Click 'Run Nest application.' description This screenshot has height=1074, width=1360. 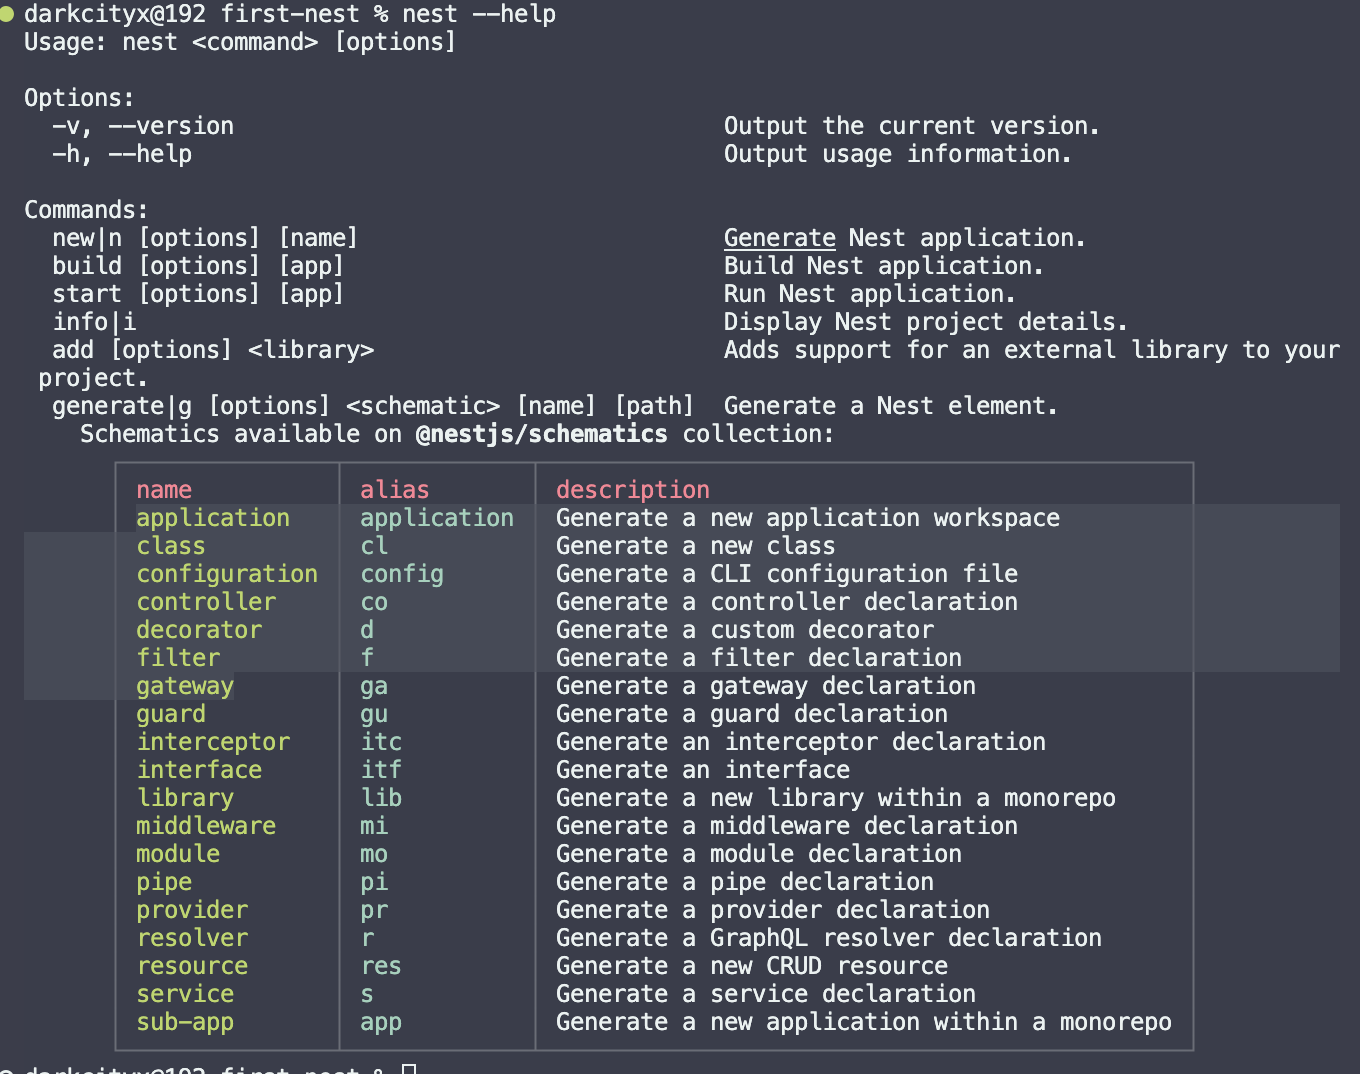pos(870,294)
